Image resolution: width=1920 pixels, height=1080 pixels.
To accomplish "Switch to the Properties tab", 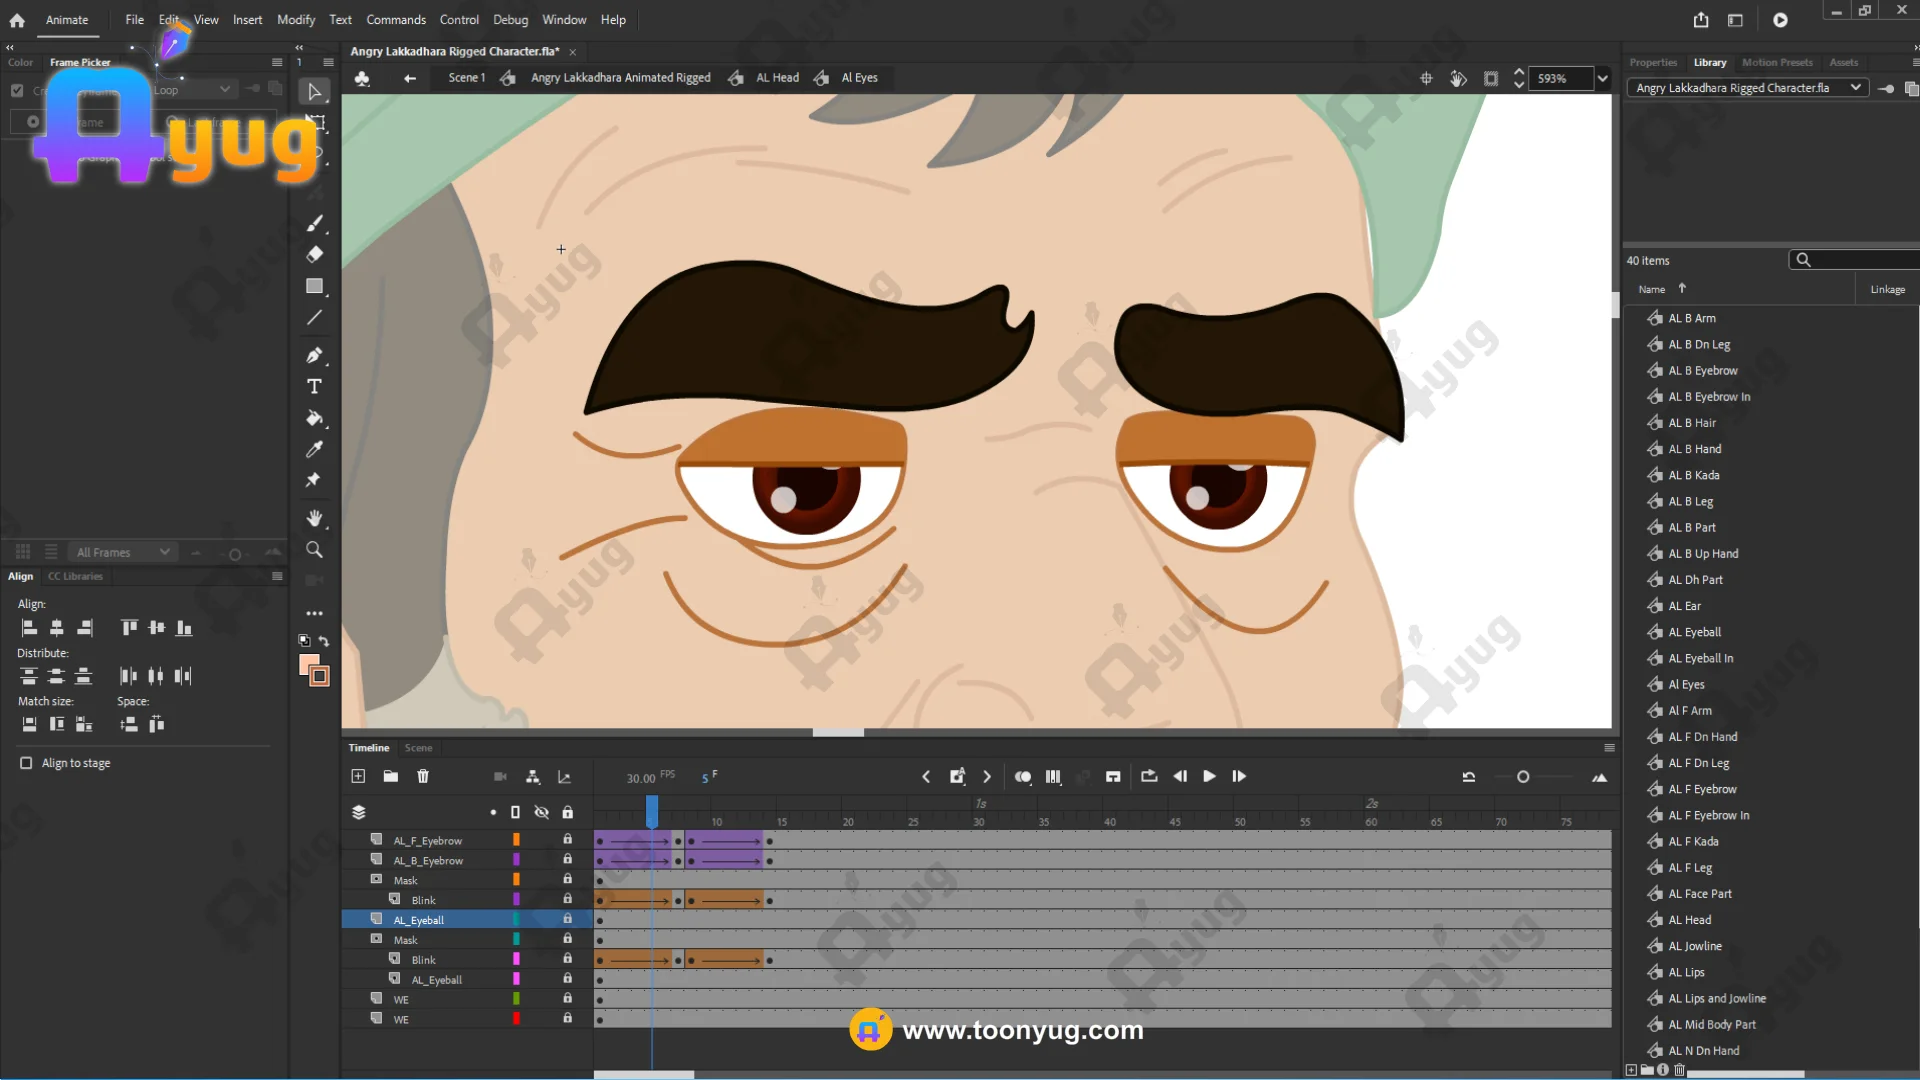I will (x=1652, y=62).
